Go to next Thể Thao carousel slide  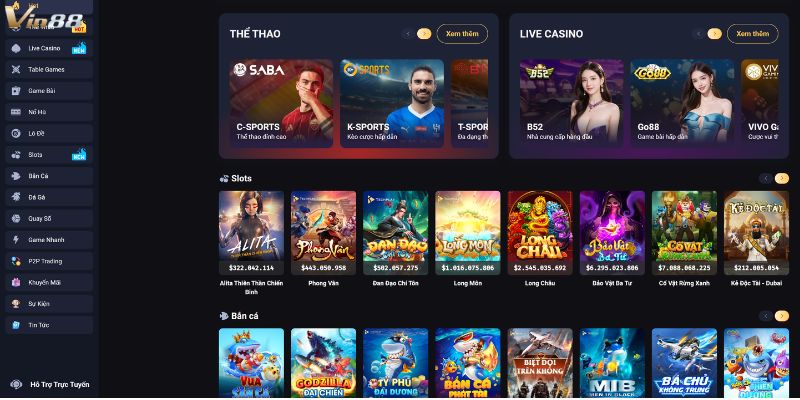click(x=424, y=34)
